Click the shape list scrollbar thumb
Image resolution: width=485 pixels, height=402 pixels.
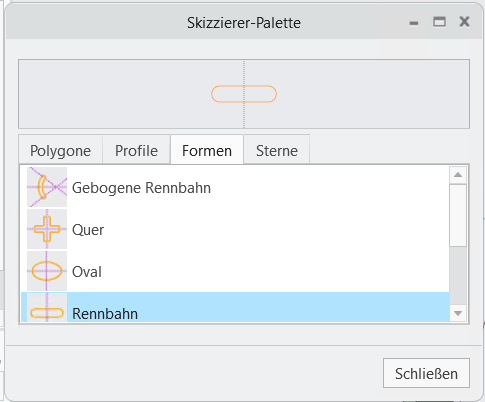click(x=458, y=216)
